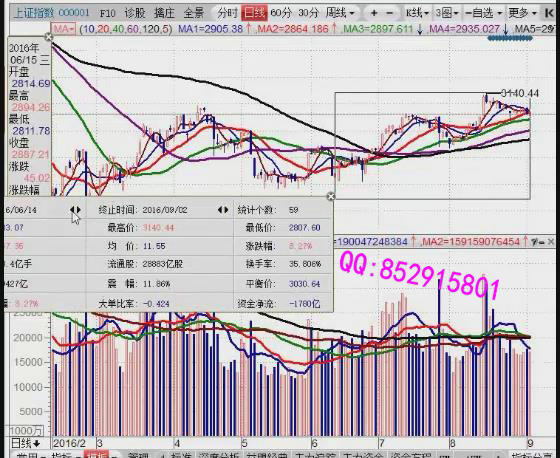560x458 pixels.
Task: Open the K线 chart type dropdown
Action: pos(418,13)
